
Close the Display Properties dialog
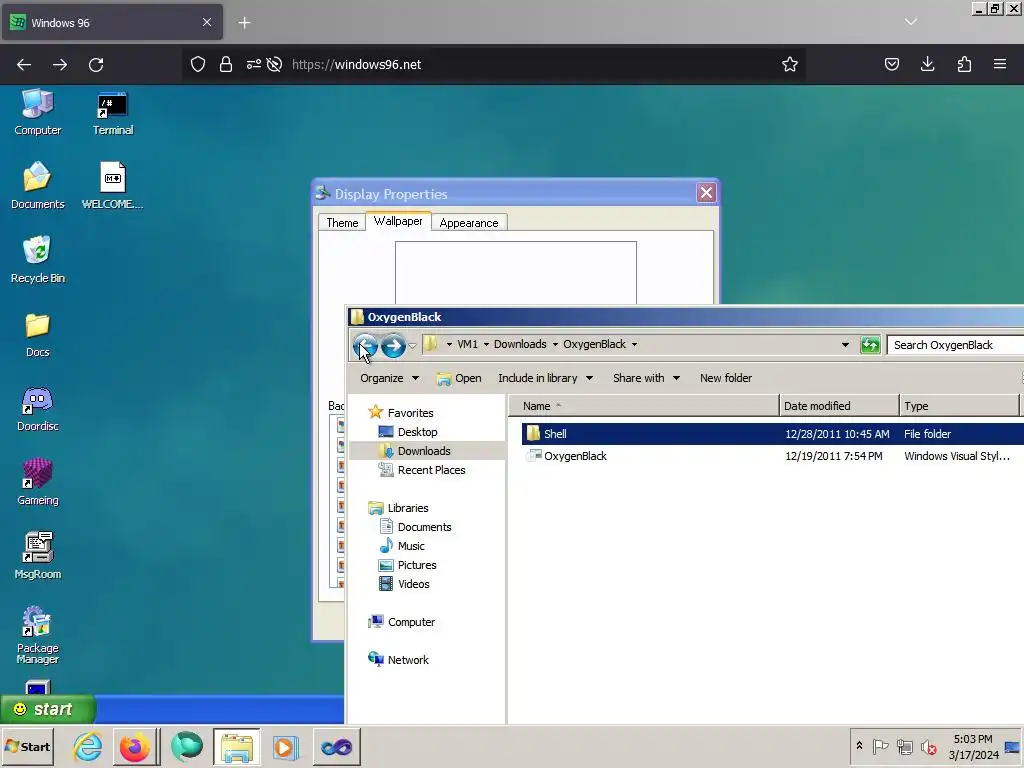[706, 193]
